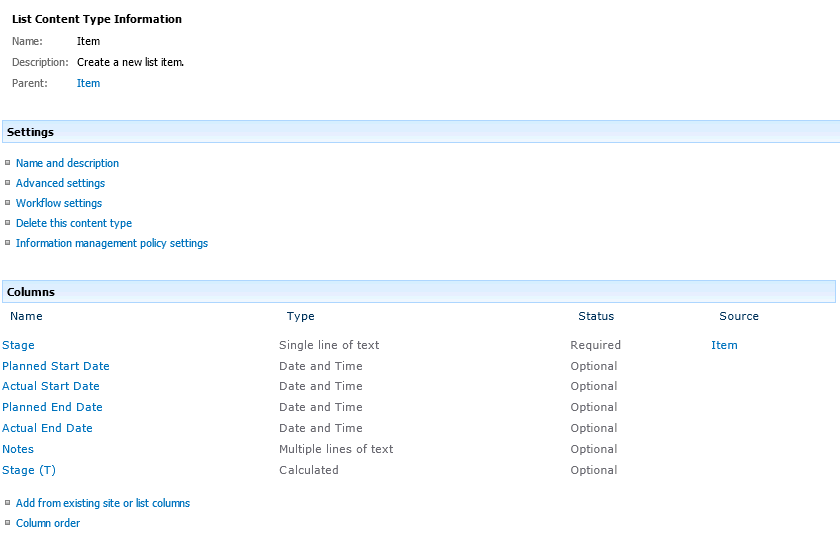The height and width of the screenshot is (539, 840).
Task: Click the bullet icon beside Column order
Action: (x=8, y=522)
